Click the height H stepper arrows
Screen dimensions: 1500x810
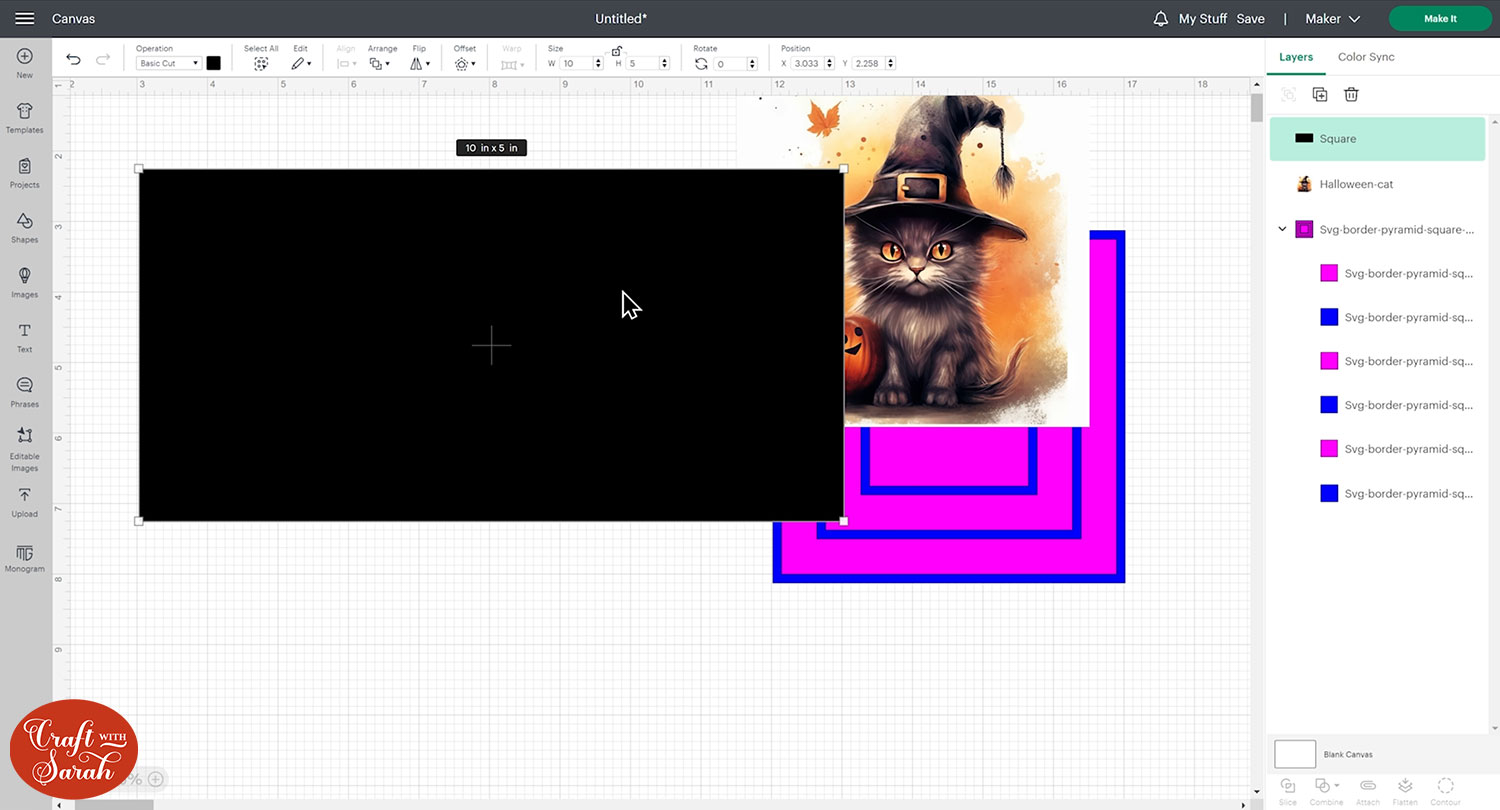[665, 64]
